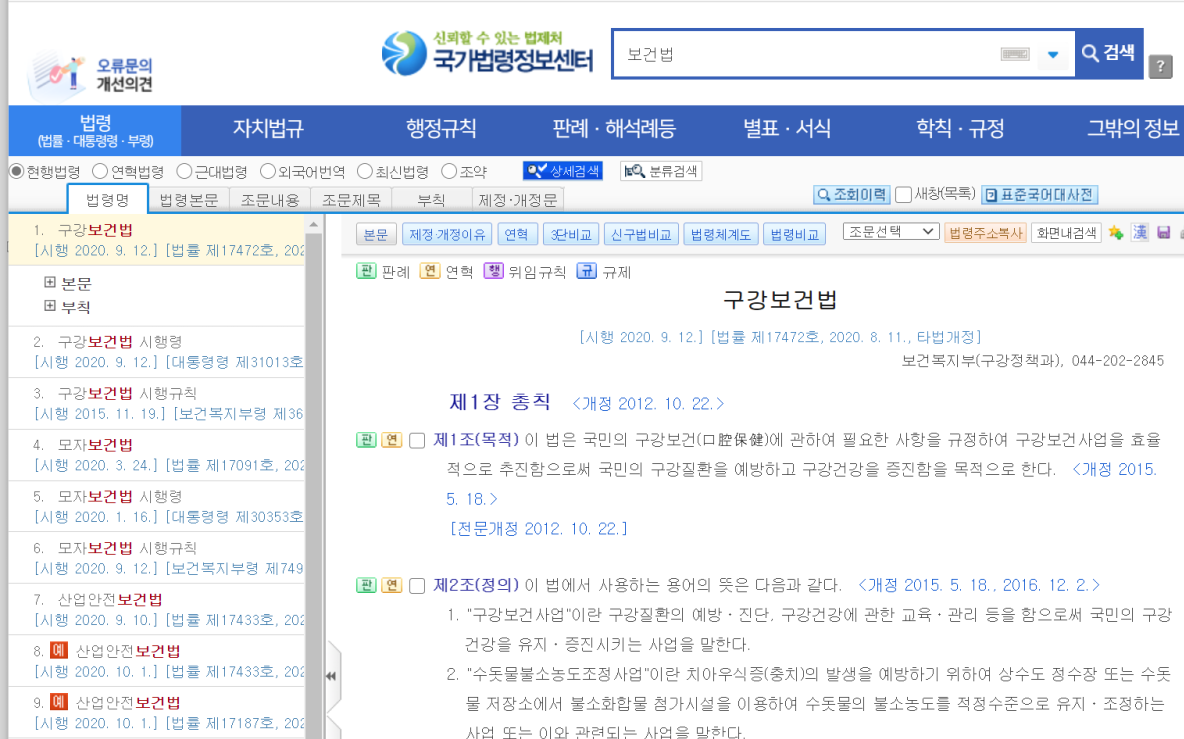Click the 신구법비교 toolbar button
Screen dimensions: 1184x739
pos(641,234)
